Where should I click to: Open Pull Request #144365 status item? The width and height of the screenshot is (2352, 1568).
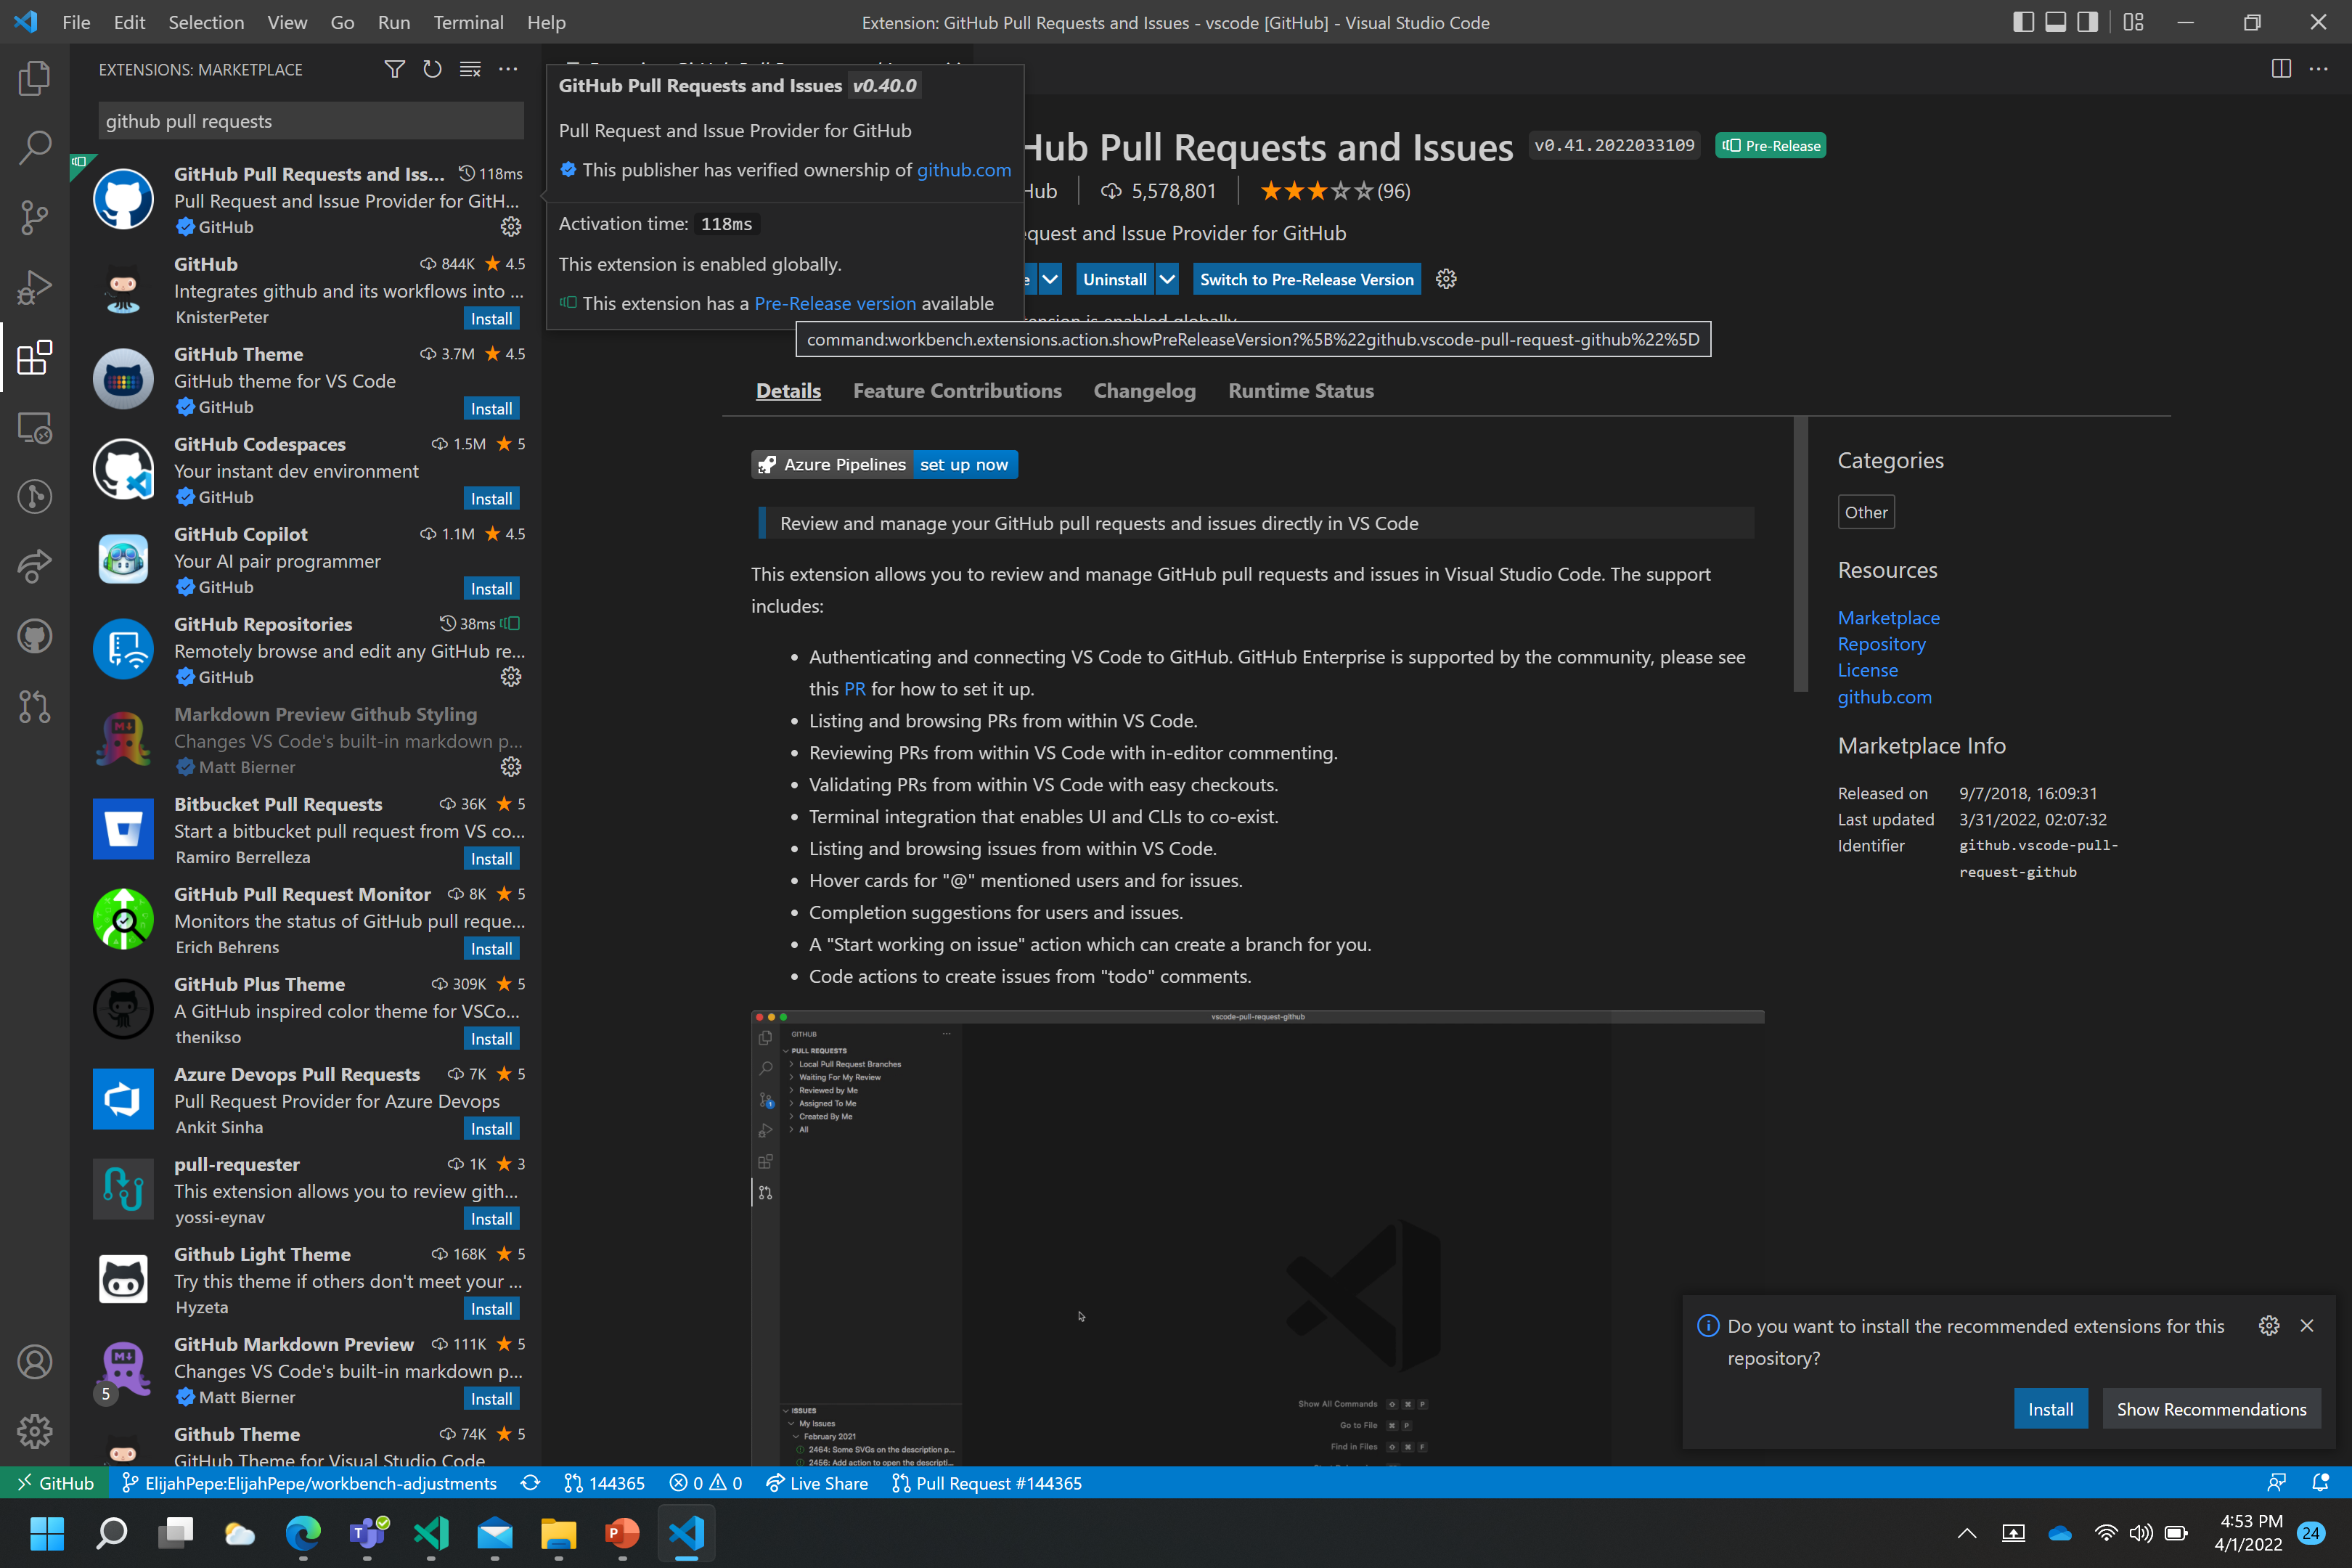coord(986,1483)
